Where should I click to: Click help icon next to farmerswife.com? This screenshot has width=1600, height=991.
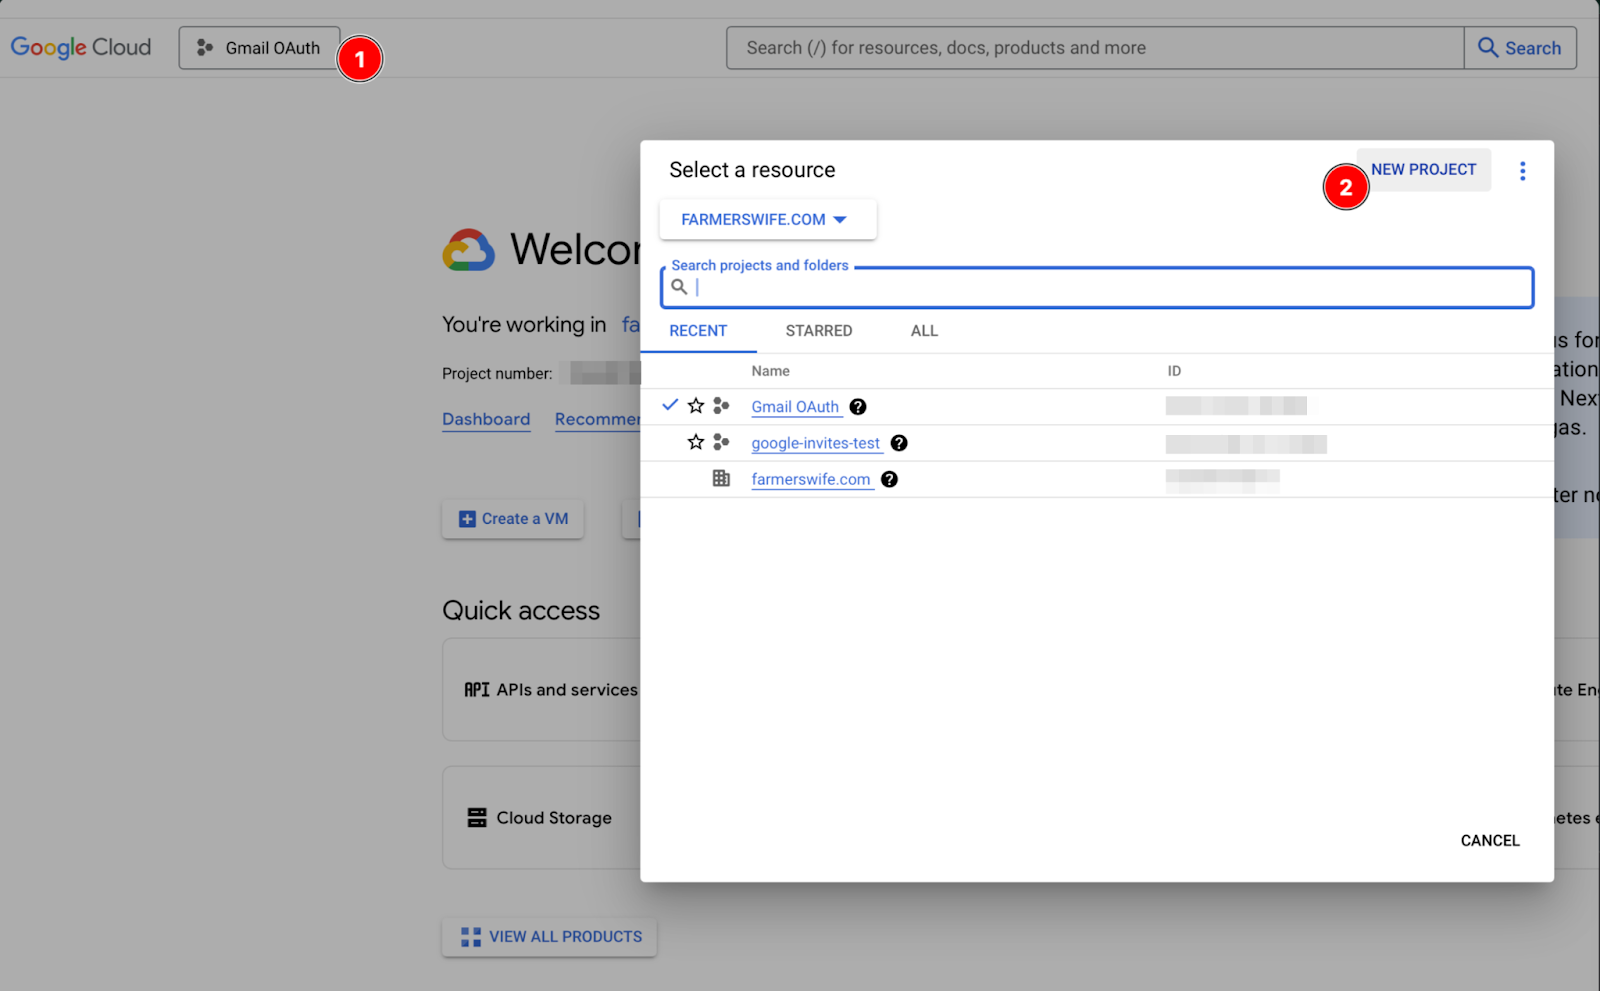889,479
